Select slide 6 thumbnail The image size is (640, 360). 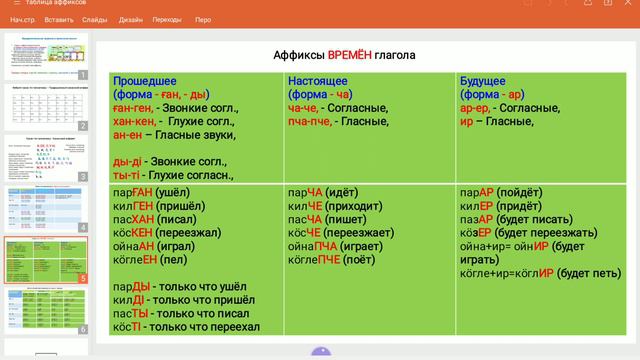click(46, 311)
